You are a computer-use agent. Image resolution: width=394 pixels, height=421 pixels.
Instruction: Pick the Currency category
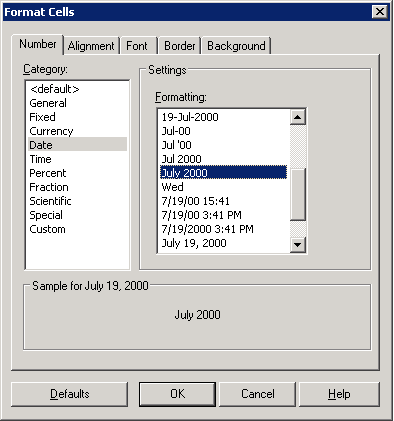tap(77, 131)
